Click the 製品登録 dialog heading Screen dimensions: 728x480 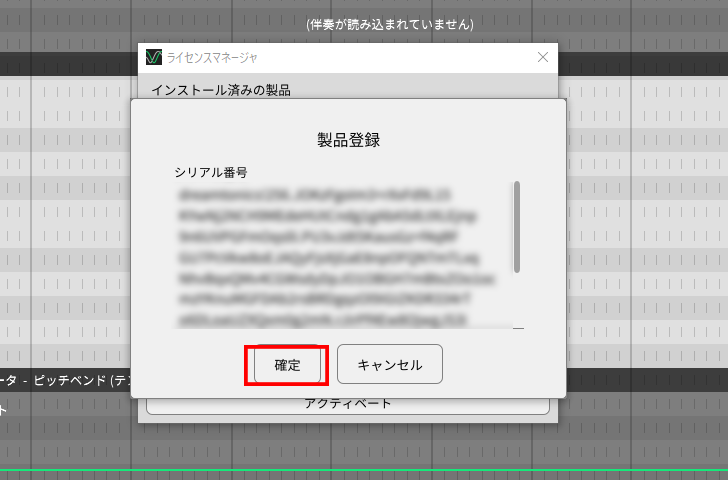[348, 140]
